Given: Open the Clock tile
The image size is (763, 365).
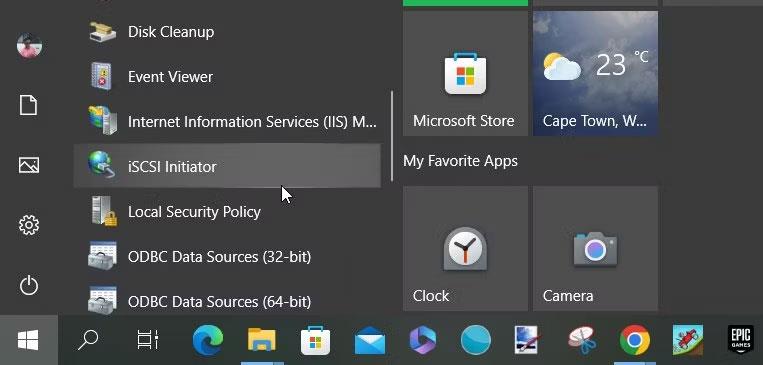Looking at the screenshot, I should point(465,248).
